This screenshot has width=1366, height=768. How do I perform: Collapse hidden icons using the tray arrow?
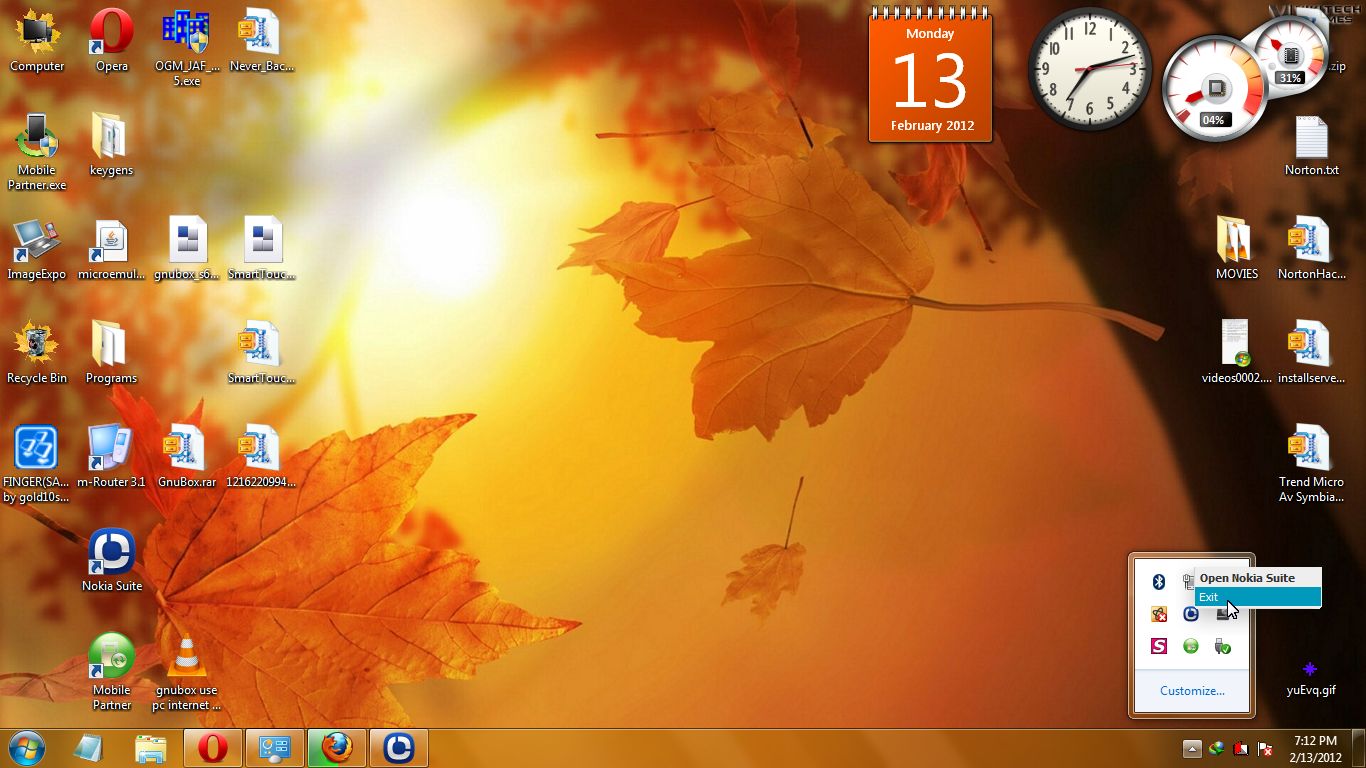pyautogui.click(x=1191, y=748)
